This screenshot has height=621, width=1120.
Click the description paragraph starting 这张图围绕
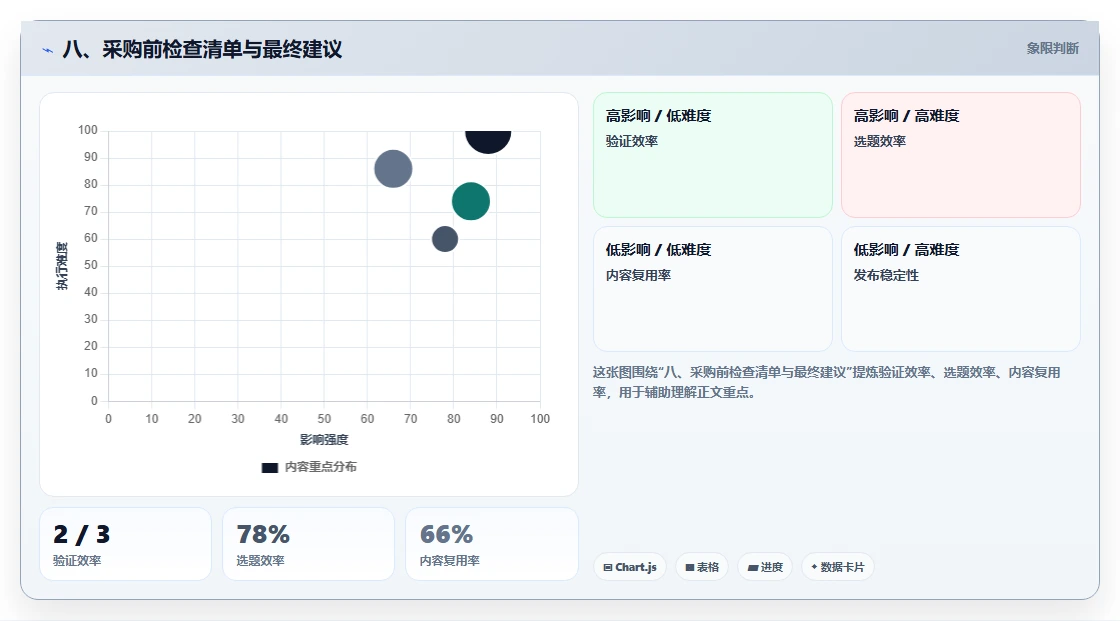click(826, 382)
